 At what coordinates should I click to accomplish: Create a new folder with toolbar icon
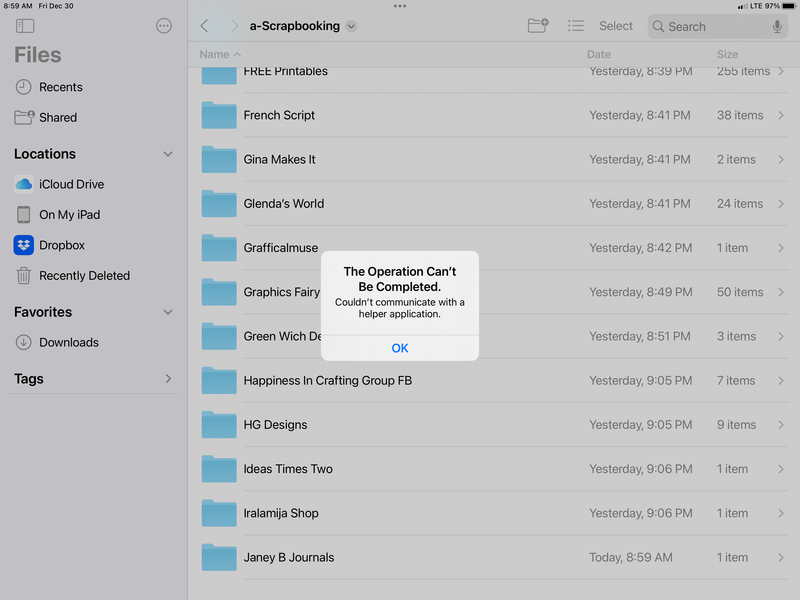(x=538, y=26)
